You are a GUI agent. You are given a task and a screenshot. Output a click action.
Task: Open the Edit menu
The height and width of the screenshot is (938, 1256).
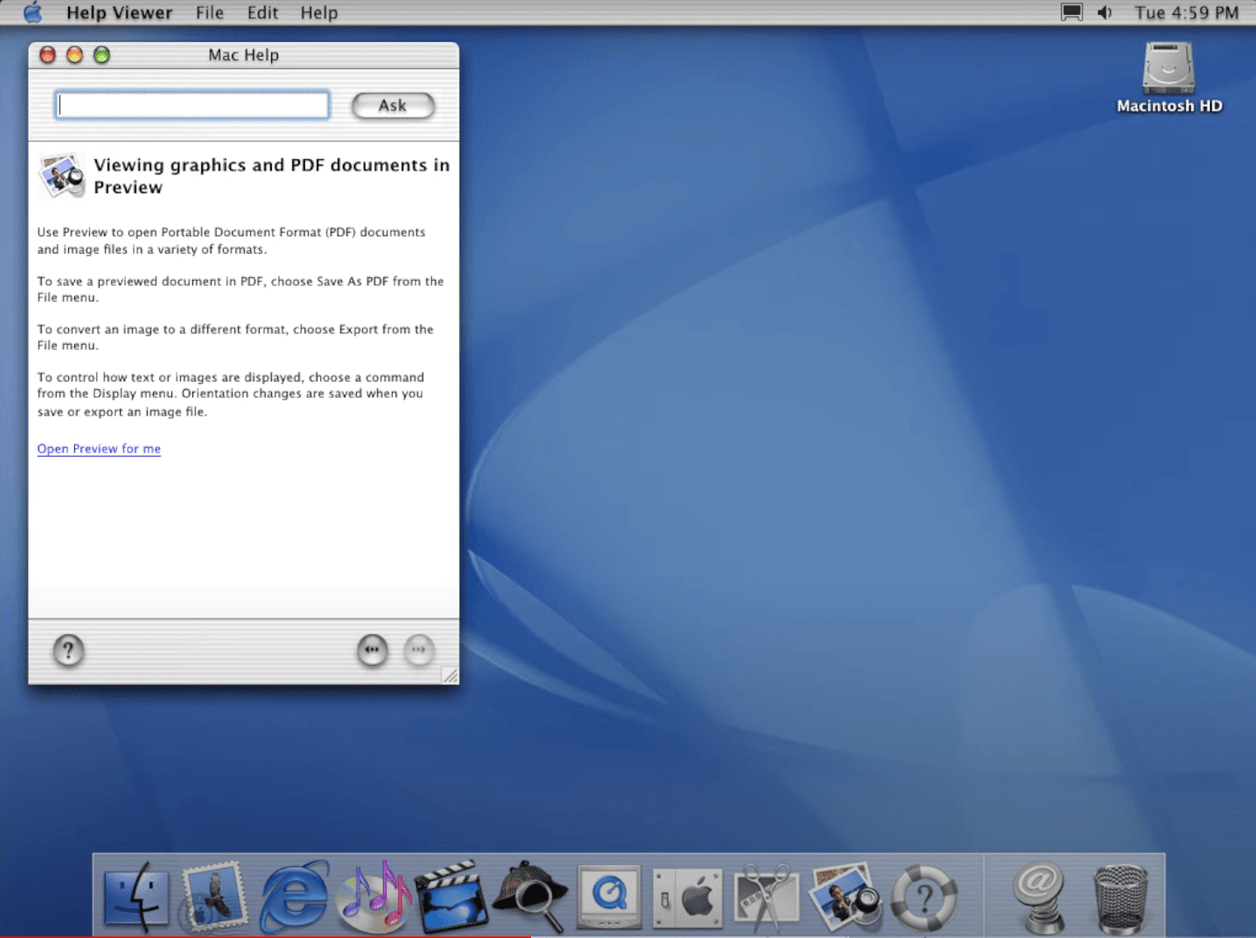pyautogui.click(x=262, y=13)
